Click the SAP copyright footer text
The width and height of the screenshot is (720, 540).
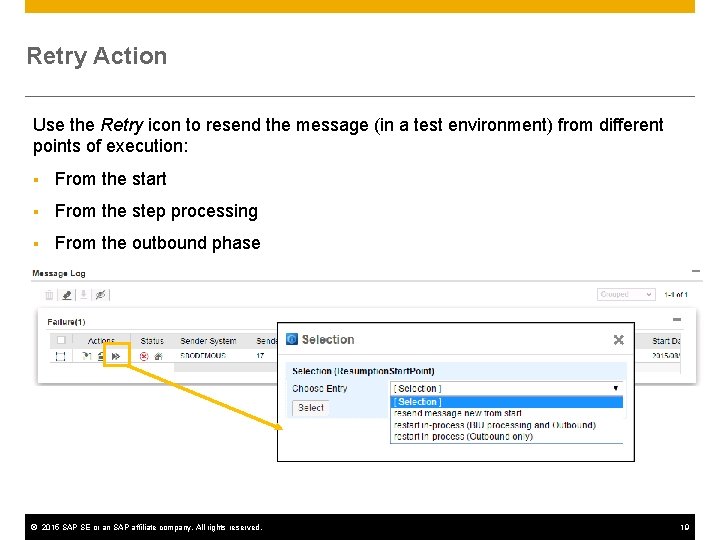pos(146,527)
